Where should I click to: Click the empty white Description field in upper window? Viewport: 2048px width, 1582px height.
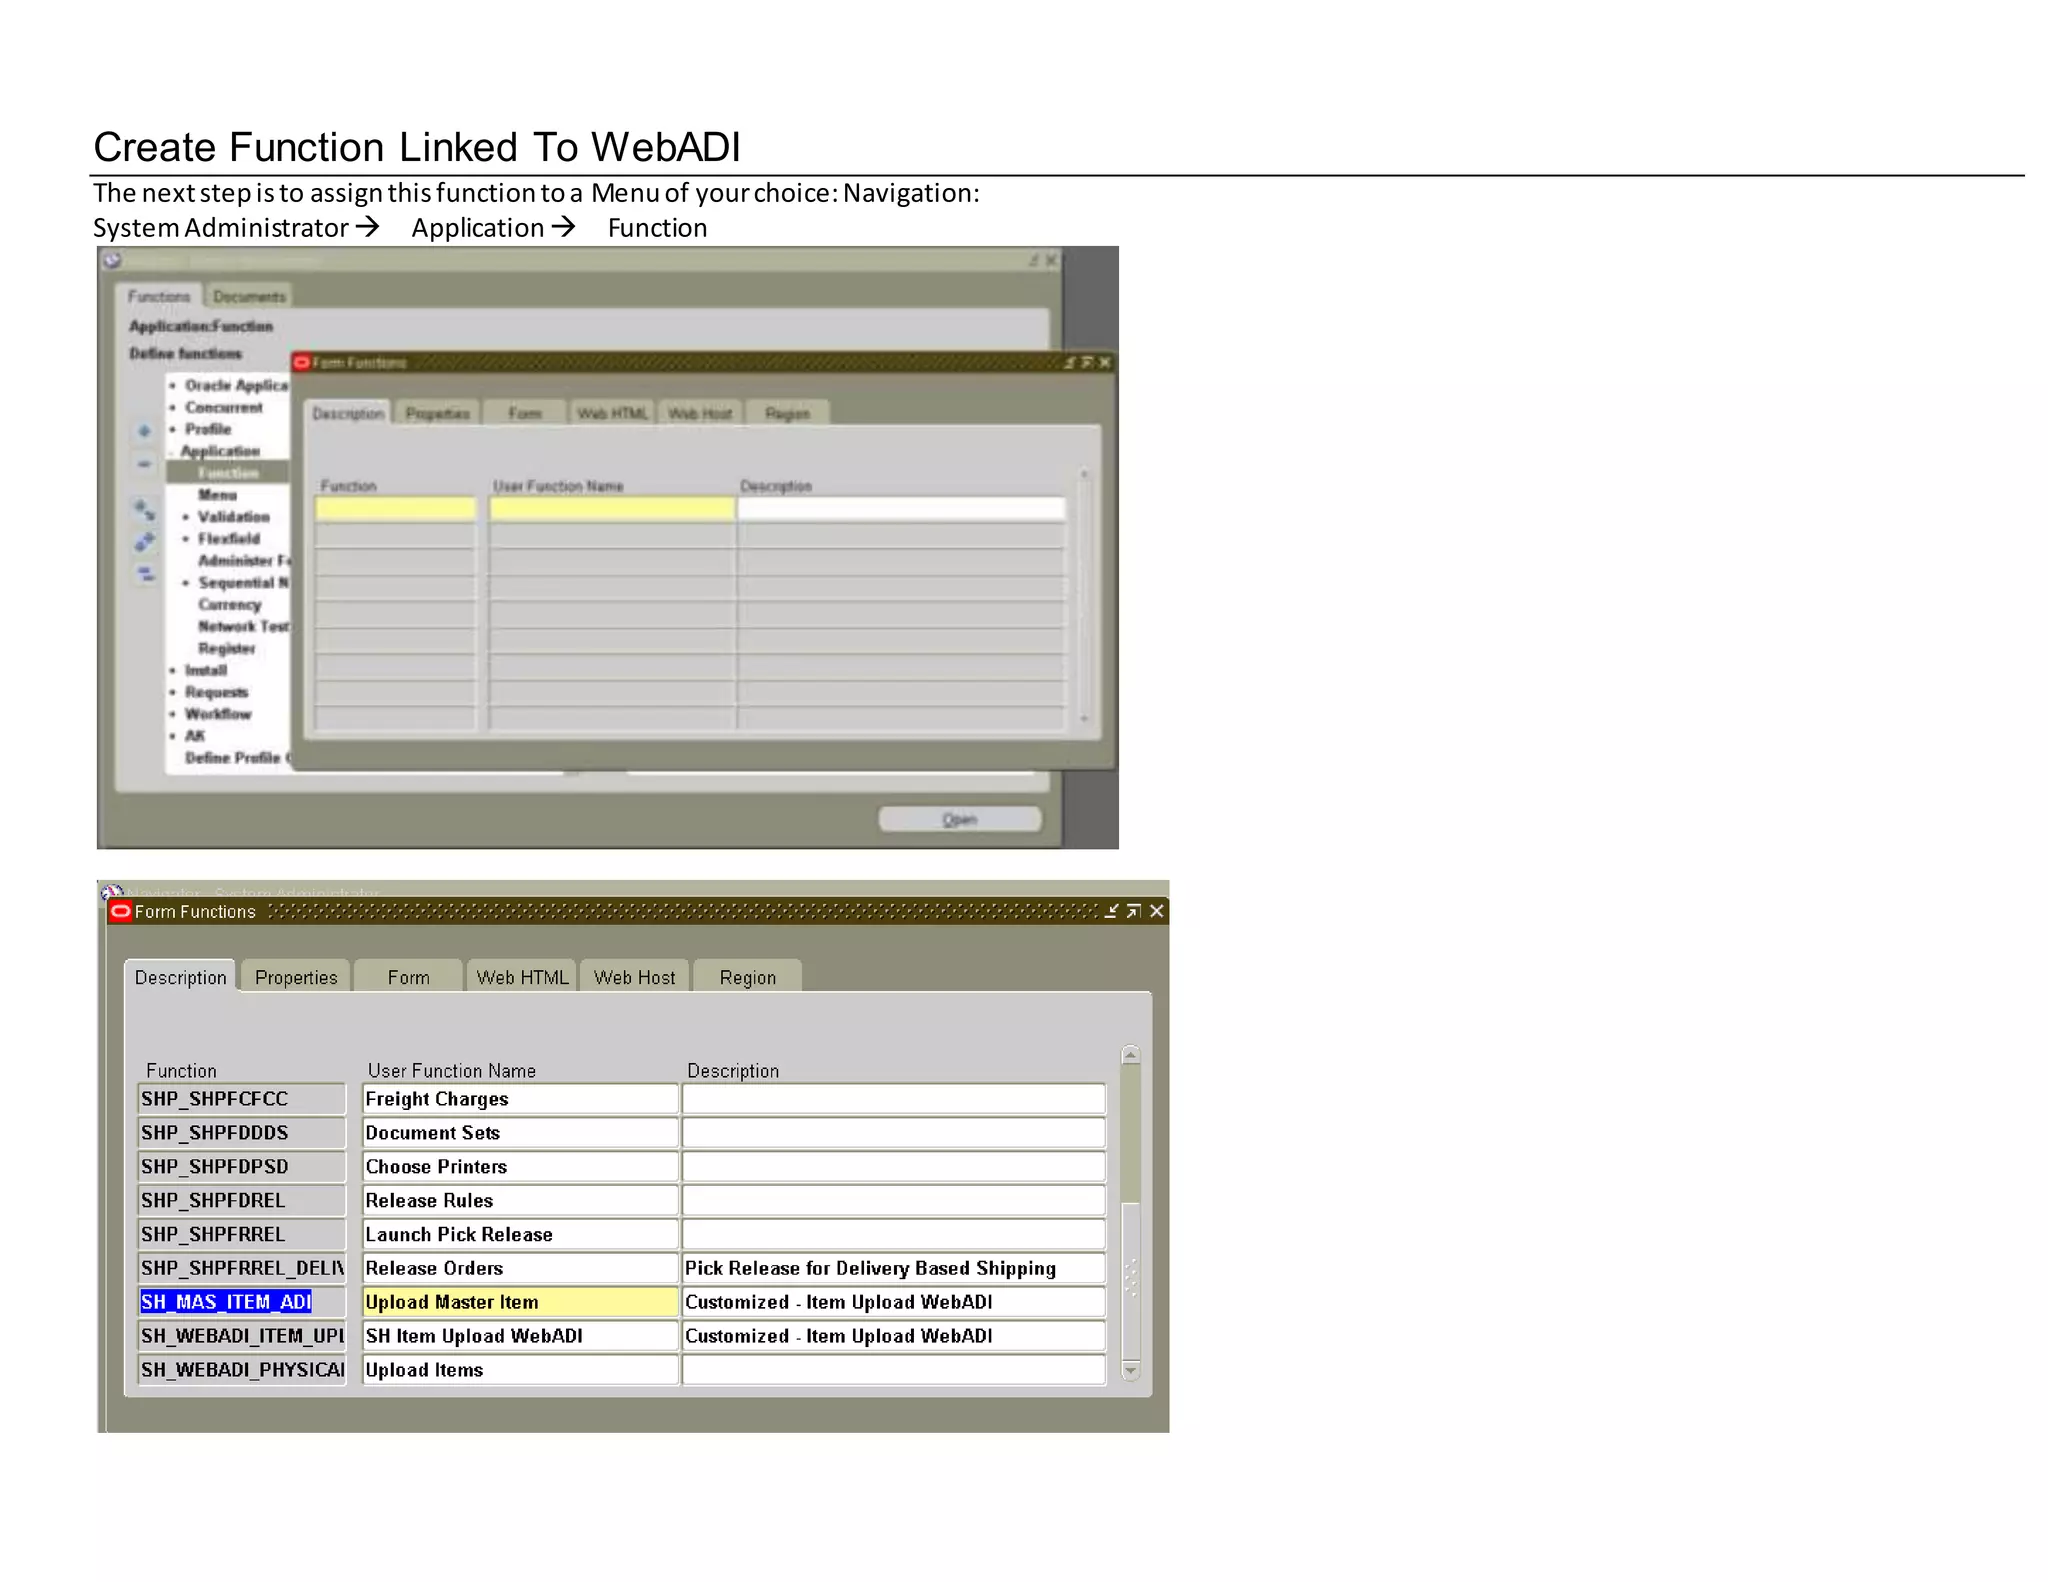[x=901, y=508]
